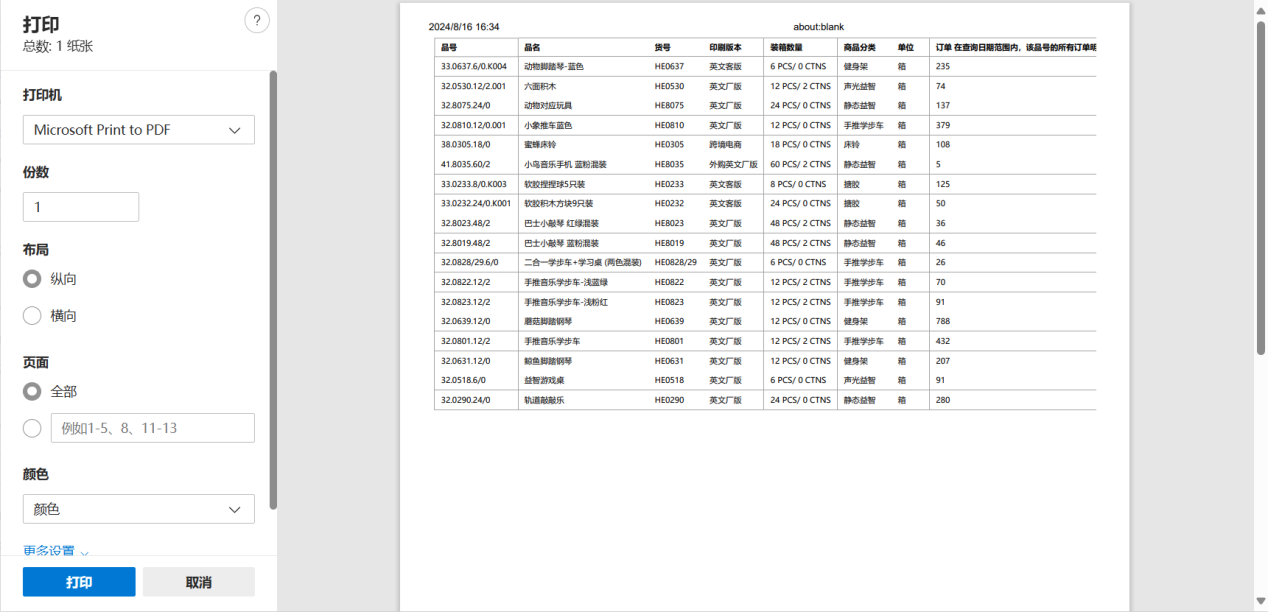This screenshot has height=612, width=1268.
Task: Click the print preview scrollbar thumb
Action: point(1260,186)
